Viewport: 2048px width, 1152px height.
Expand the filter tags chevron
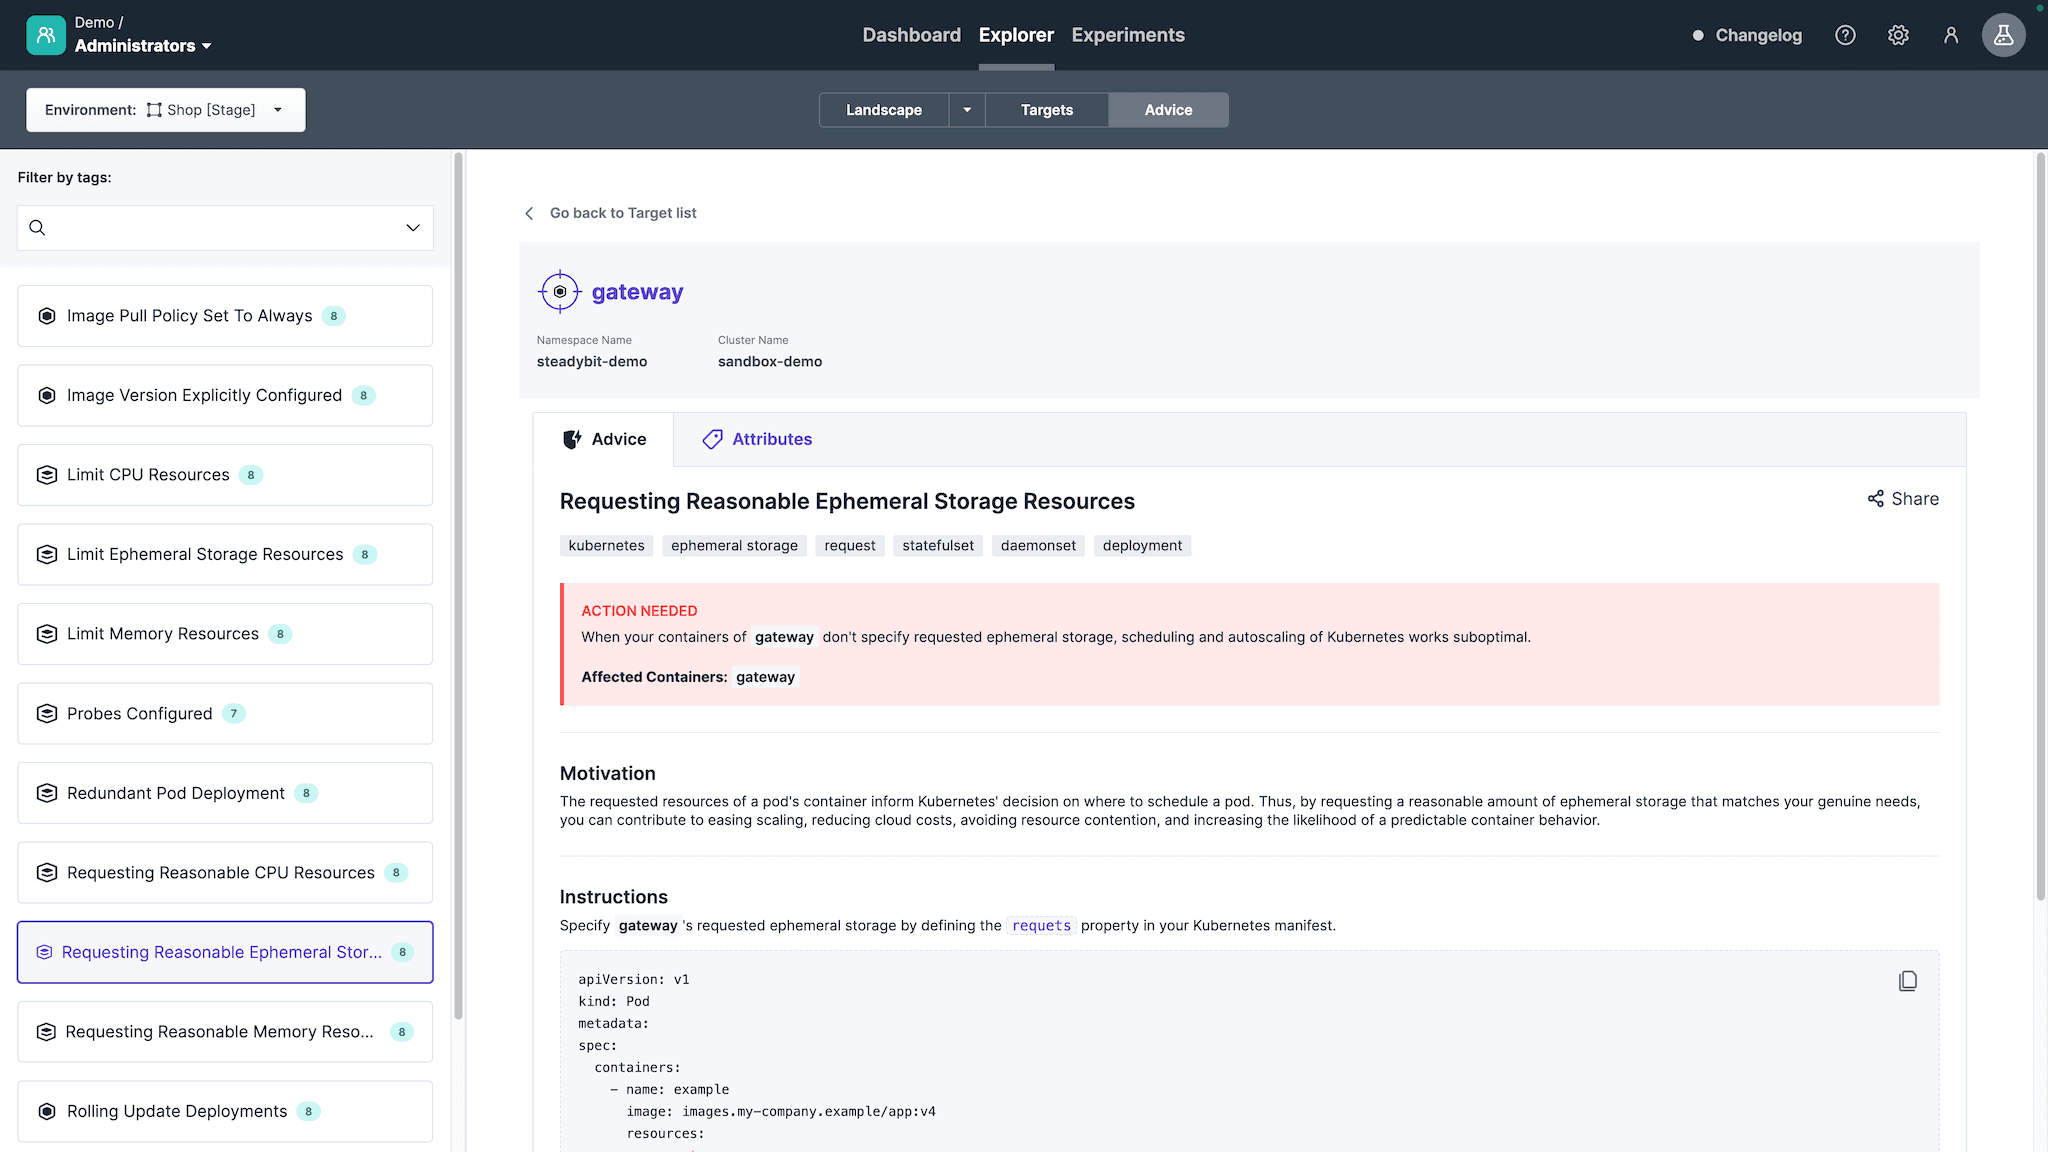413,228
